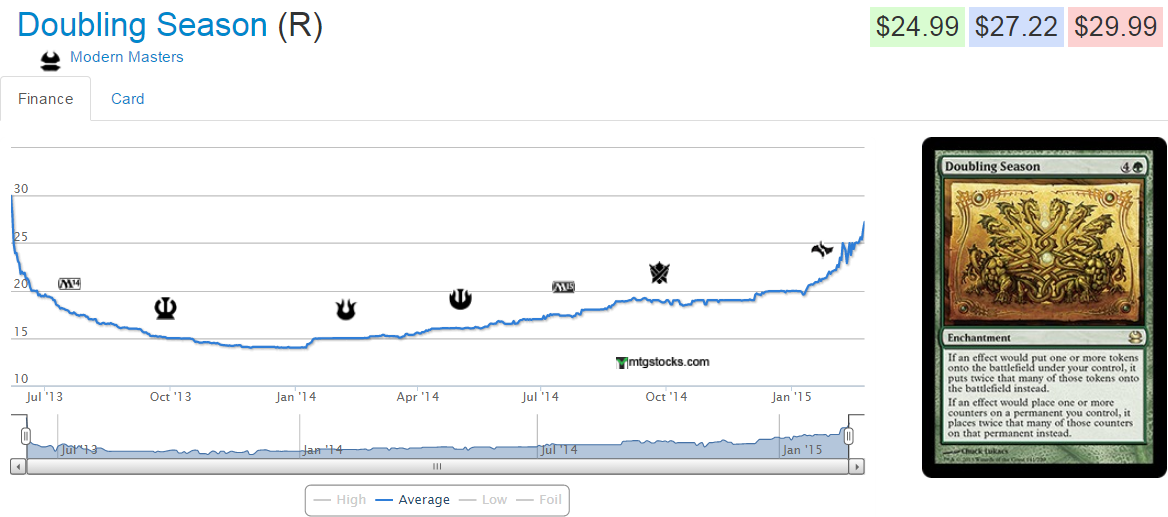Screen dimensions: 1168x517
Task: Click the green $24.99 low price badge
Action: point(917,27)
